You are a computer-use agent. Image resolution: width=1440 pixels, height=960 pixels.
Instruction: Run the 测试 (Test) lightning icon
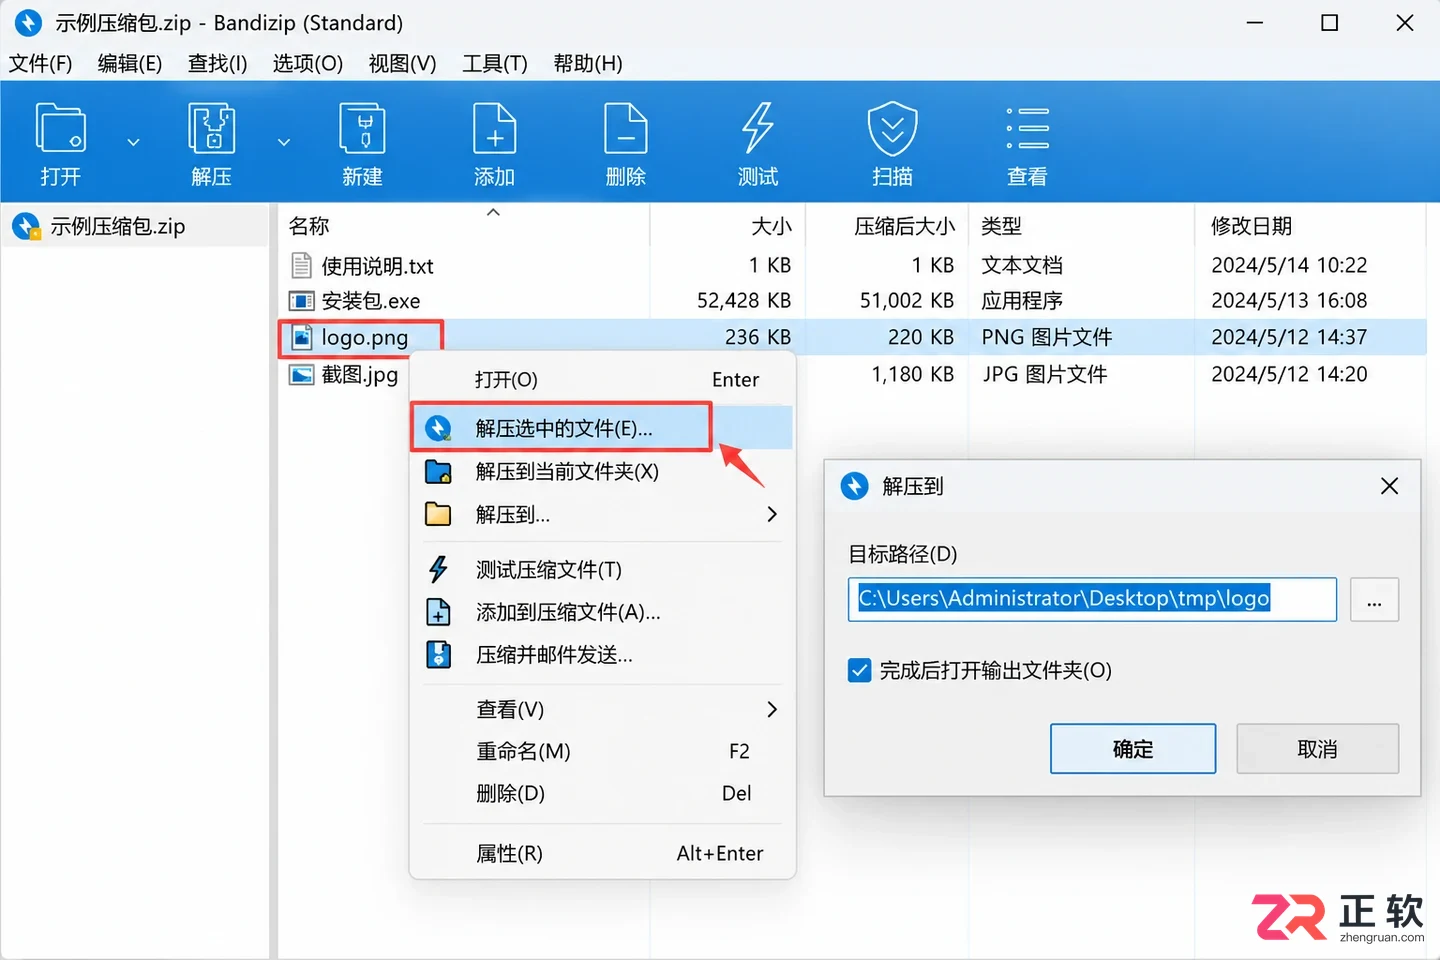(x=757, y=129)
